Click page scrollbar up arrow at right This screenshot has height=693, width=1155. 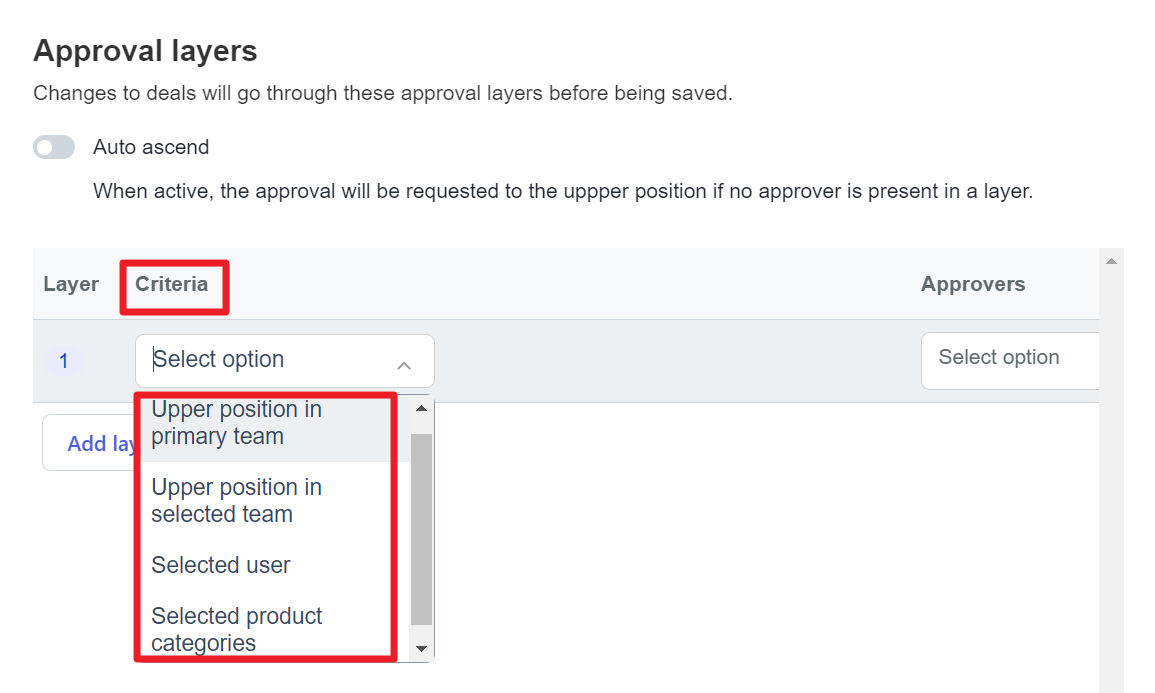click(x=1112, y=261)
